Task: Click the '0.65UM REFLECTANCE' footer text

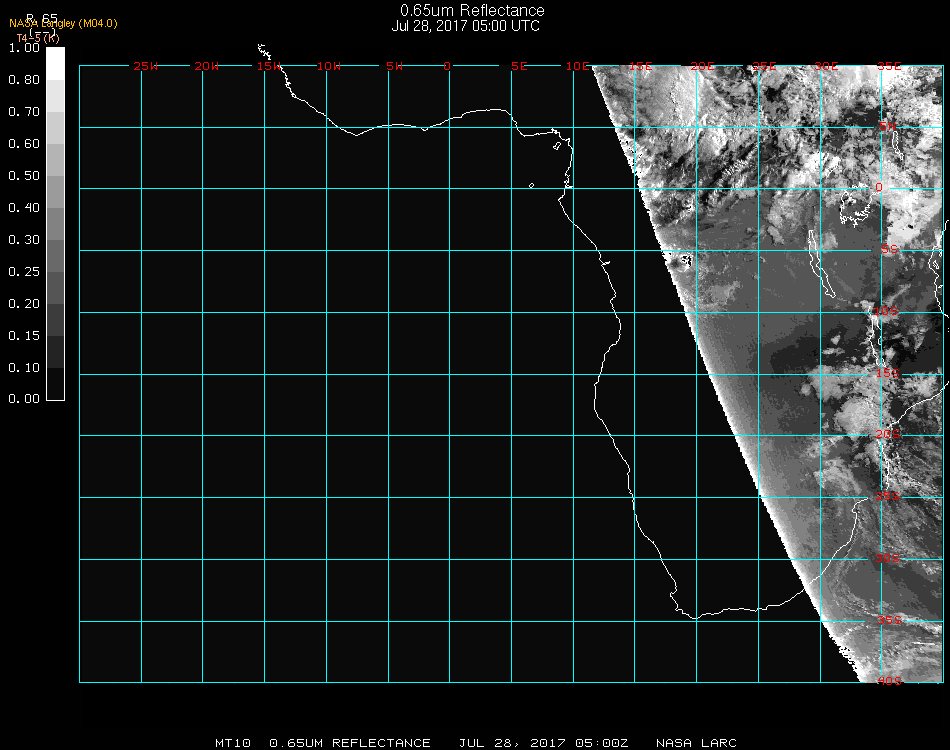Action: coord(350,743)
